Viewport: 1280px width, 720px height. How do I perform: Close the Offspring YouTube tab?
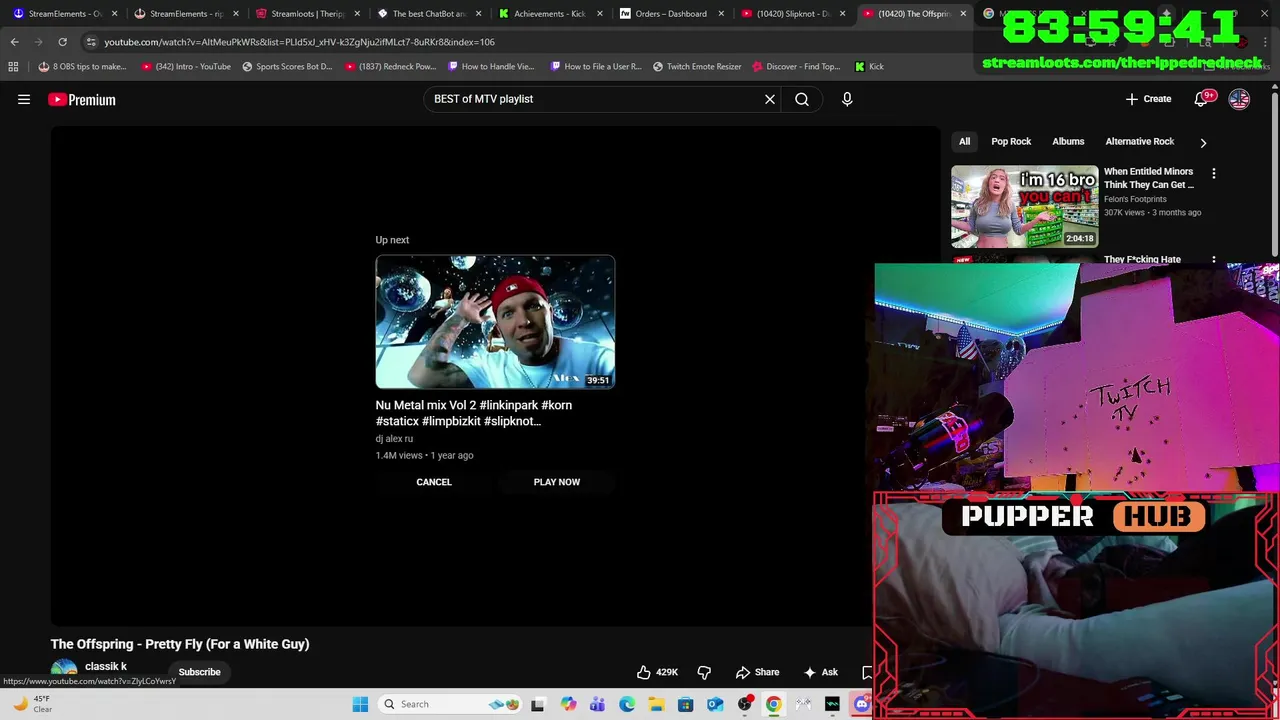pos(963,14)
